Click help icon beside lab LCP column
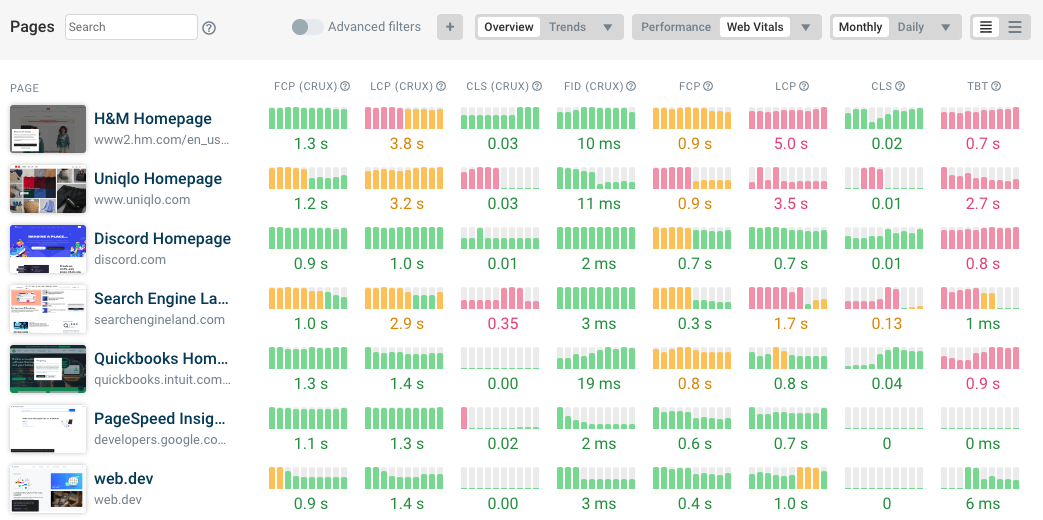Image resolution: width=1043 pixels, height=520 pixels. (804, 86)
